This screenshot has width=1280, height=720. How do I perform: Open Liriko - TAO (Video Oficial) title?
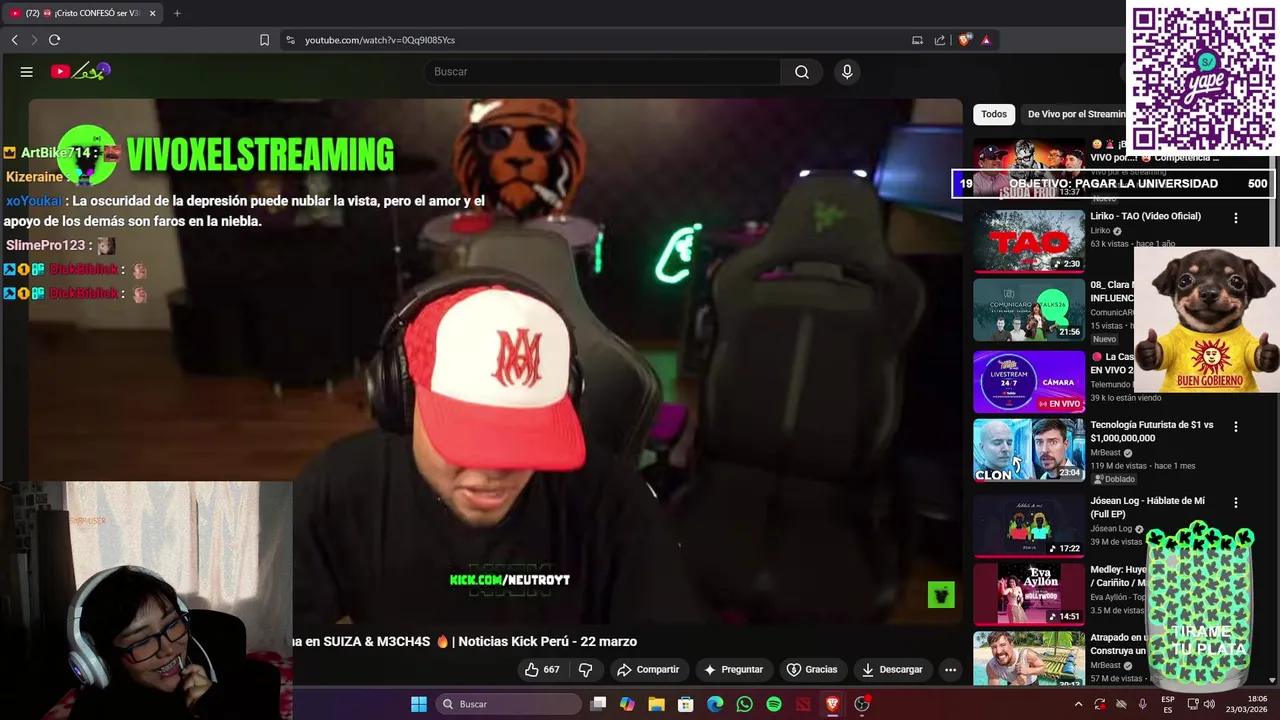click(x=1145, y=216)
